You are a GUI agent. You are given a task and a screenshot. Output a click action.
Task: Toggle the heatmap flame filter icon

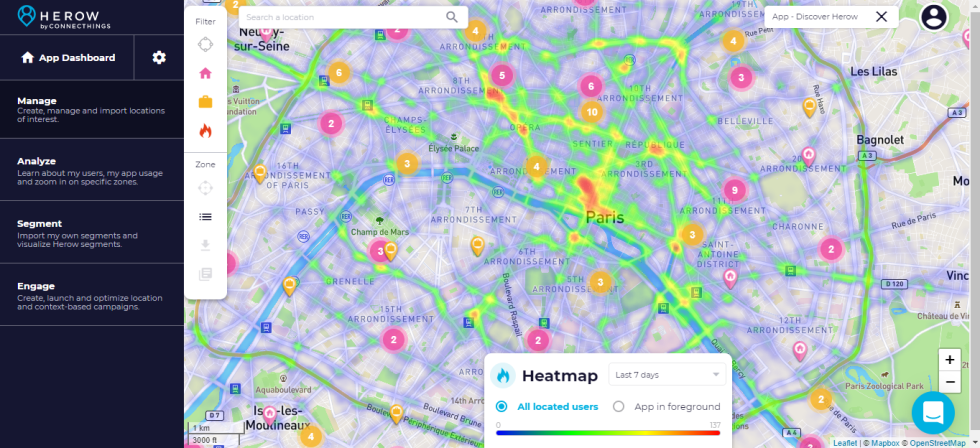tap(205, 130)
